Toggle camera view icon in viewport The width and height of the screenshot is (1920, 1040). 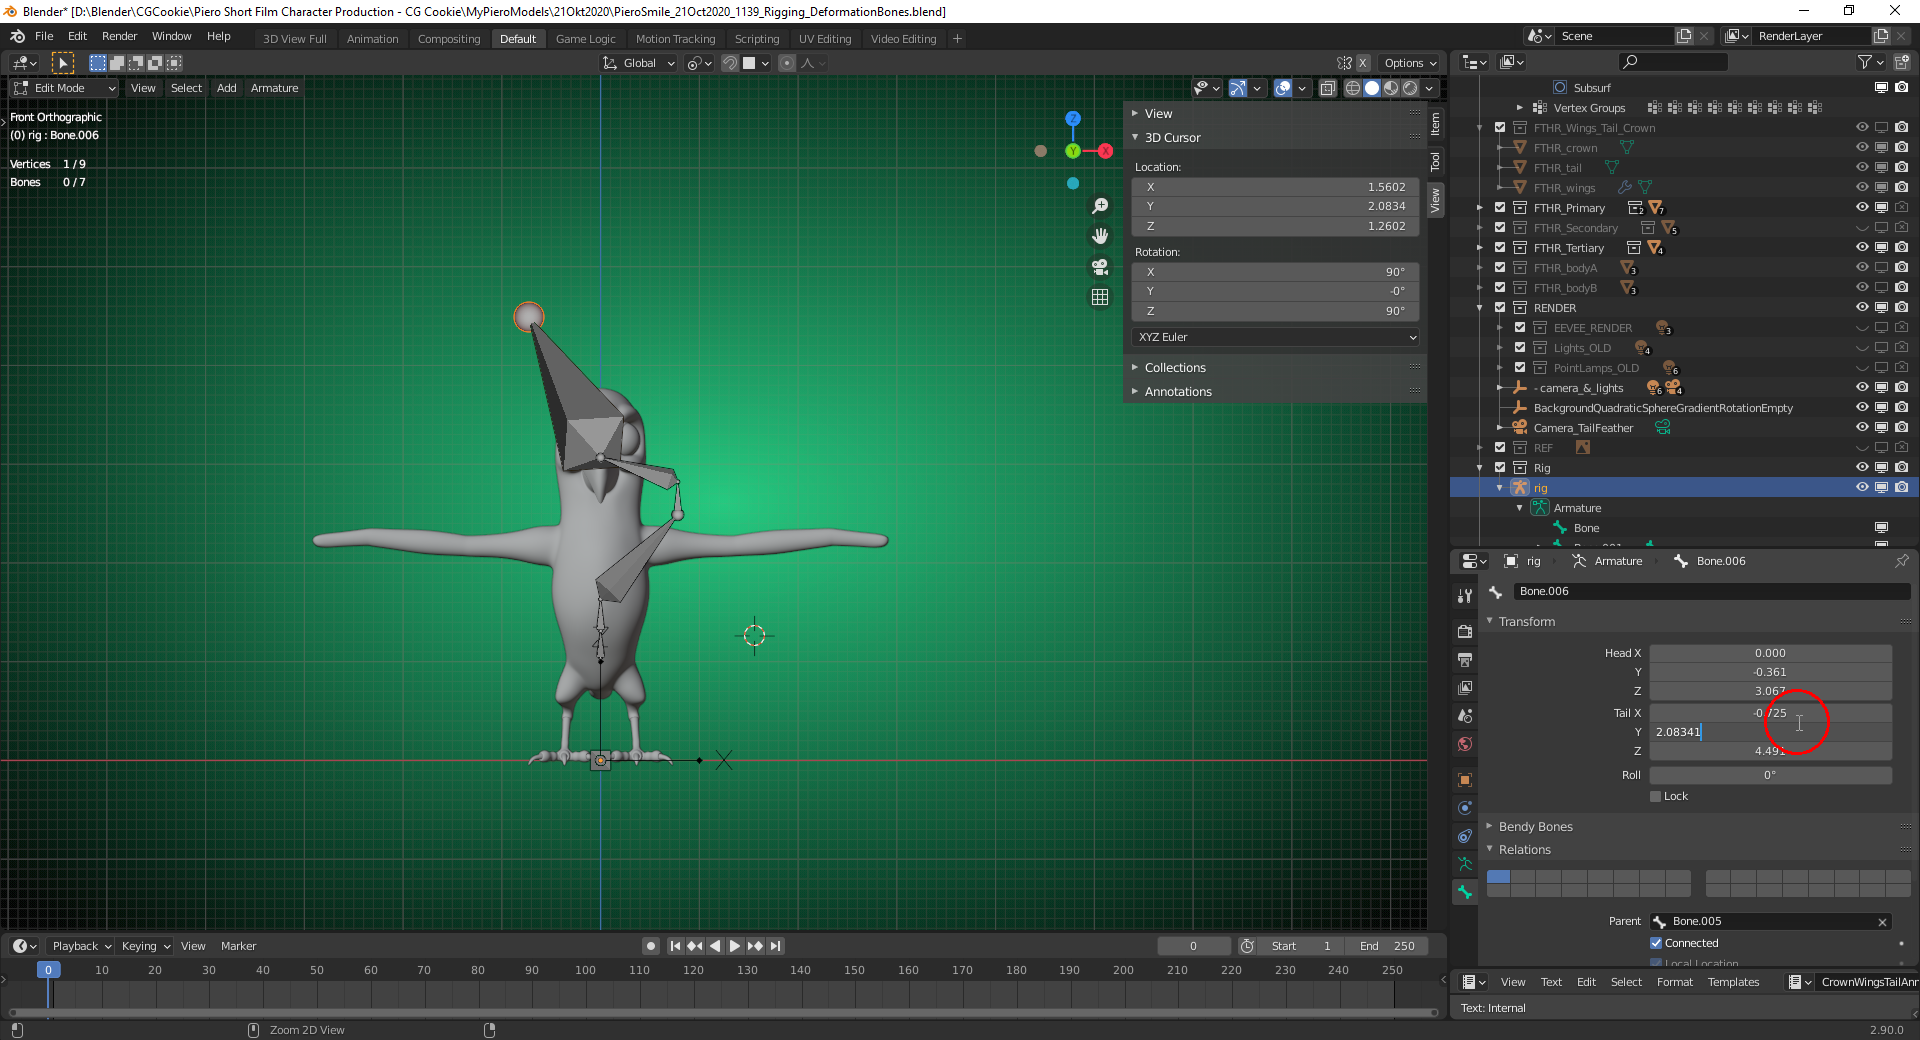pos(1100,267)
